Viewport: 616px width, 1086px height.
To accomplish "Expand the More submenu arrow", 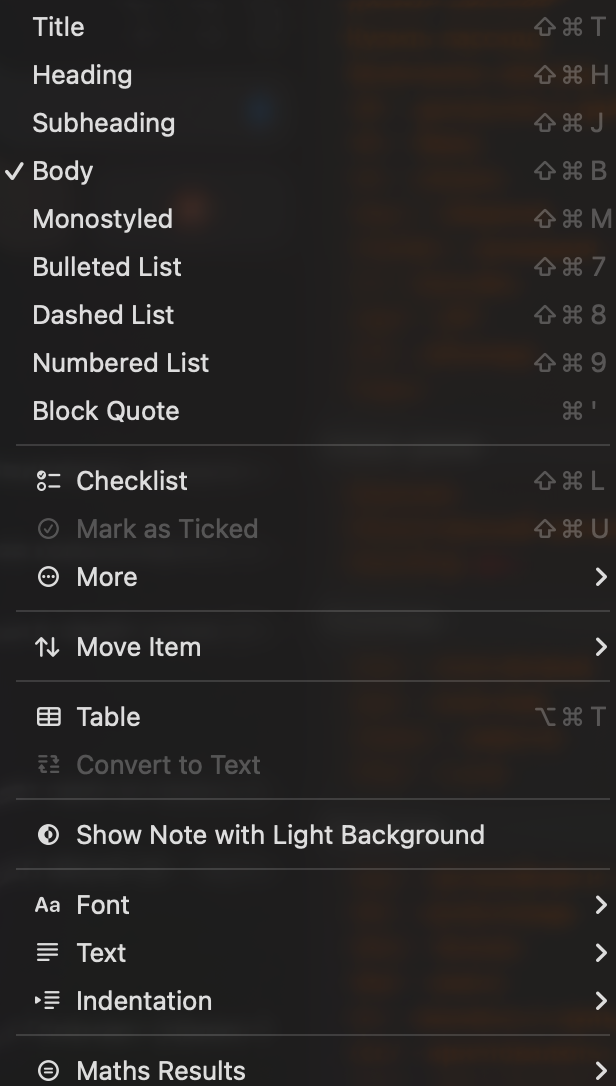I will [600, 577].
